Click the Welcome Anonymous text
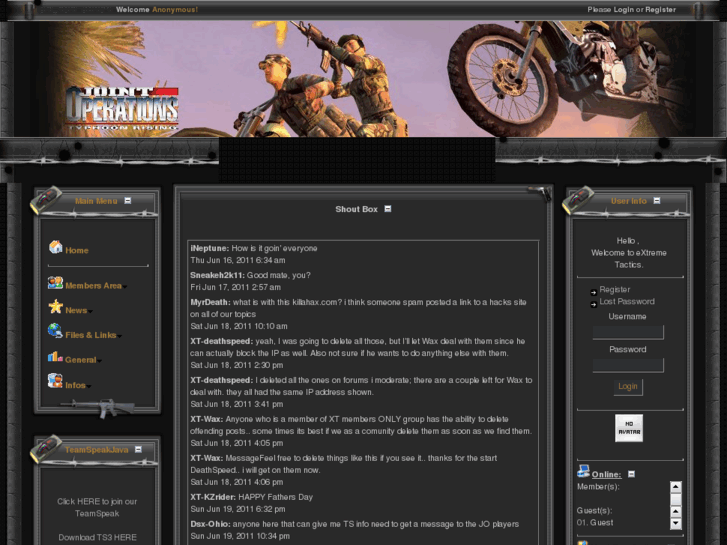 pos(157,9)
